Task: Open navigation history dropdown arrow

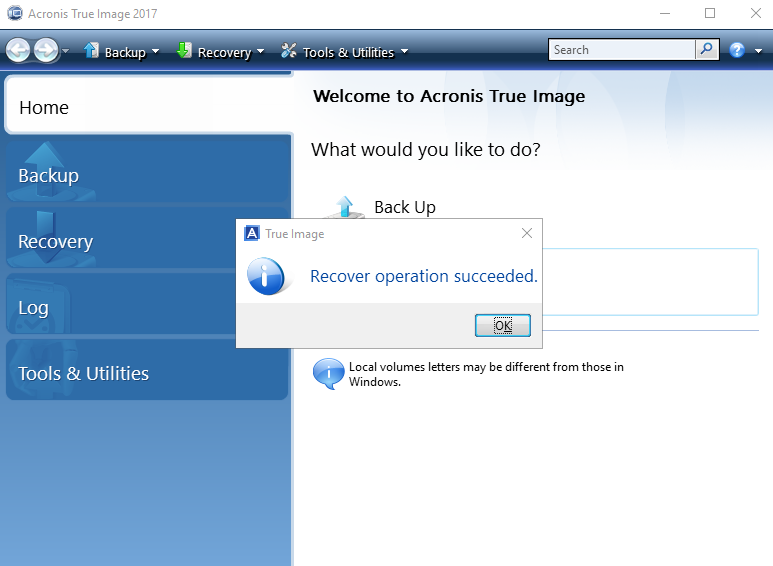Action: [66, 51]
